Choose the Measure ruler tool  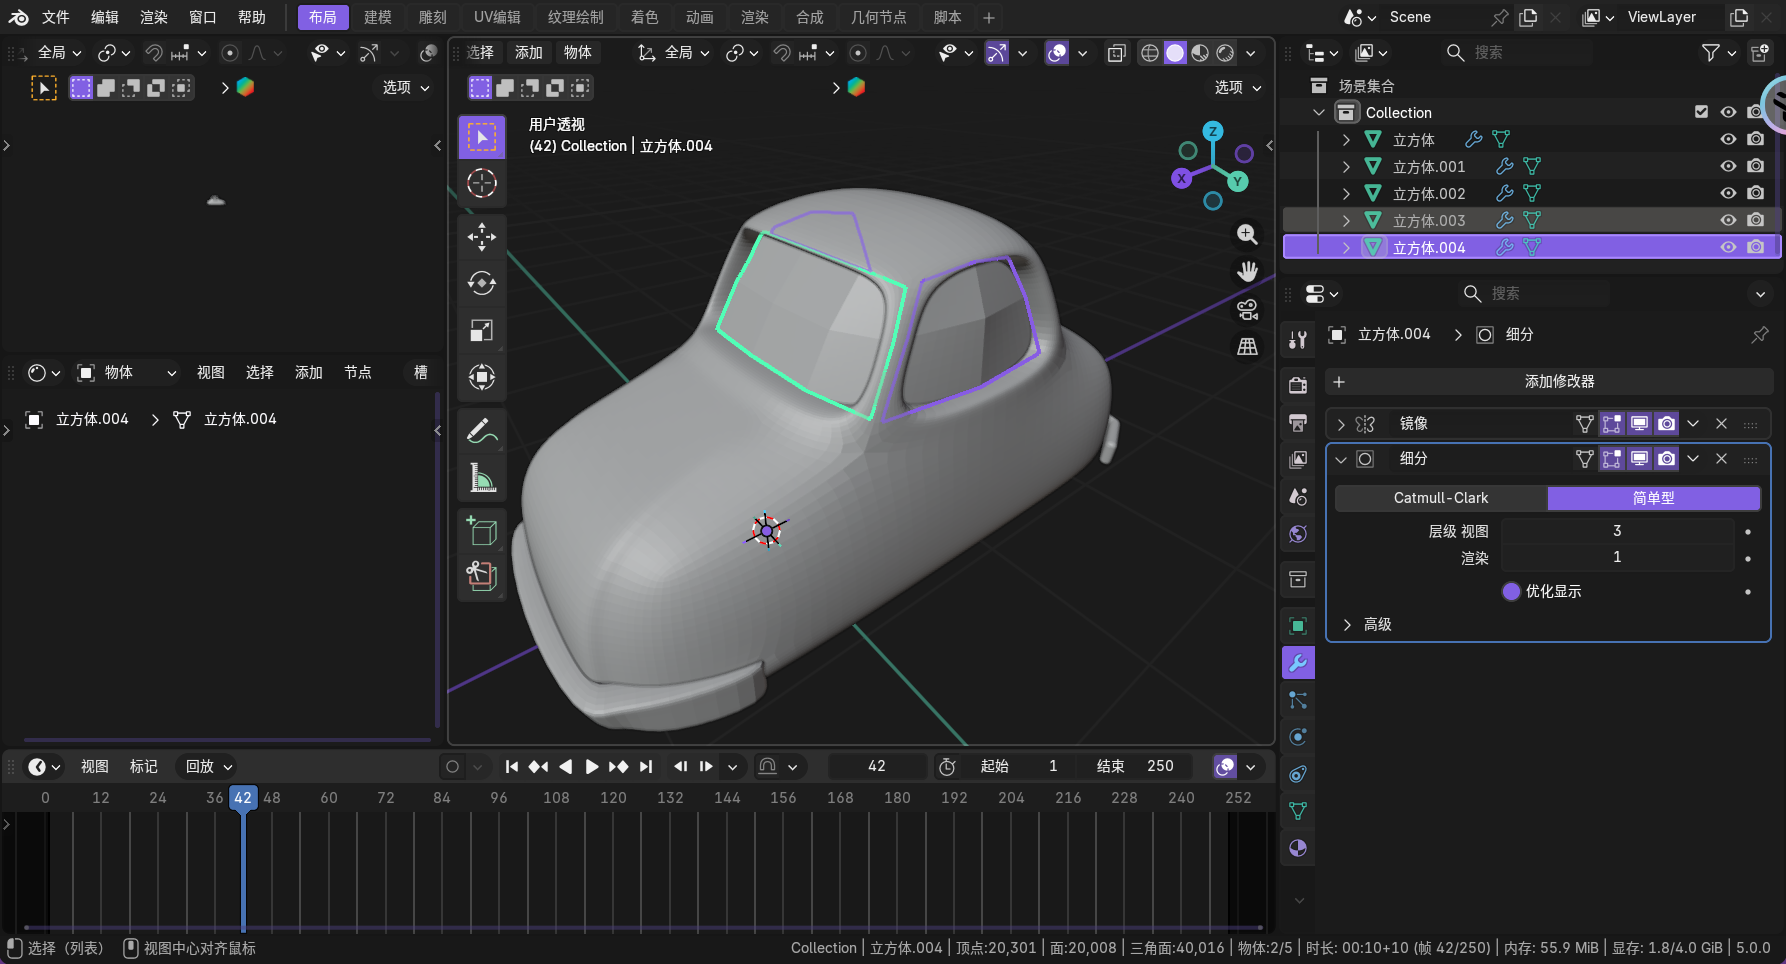[x=482, y=478]
